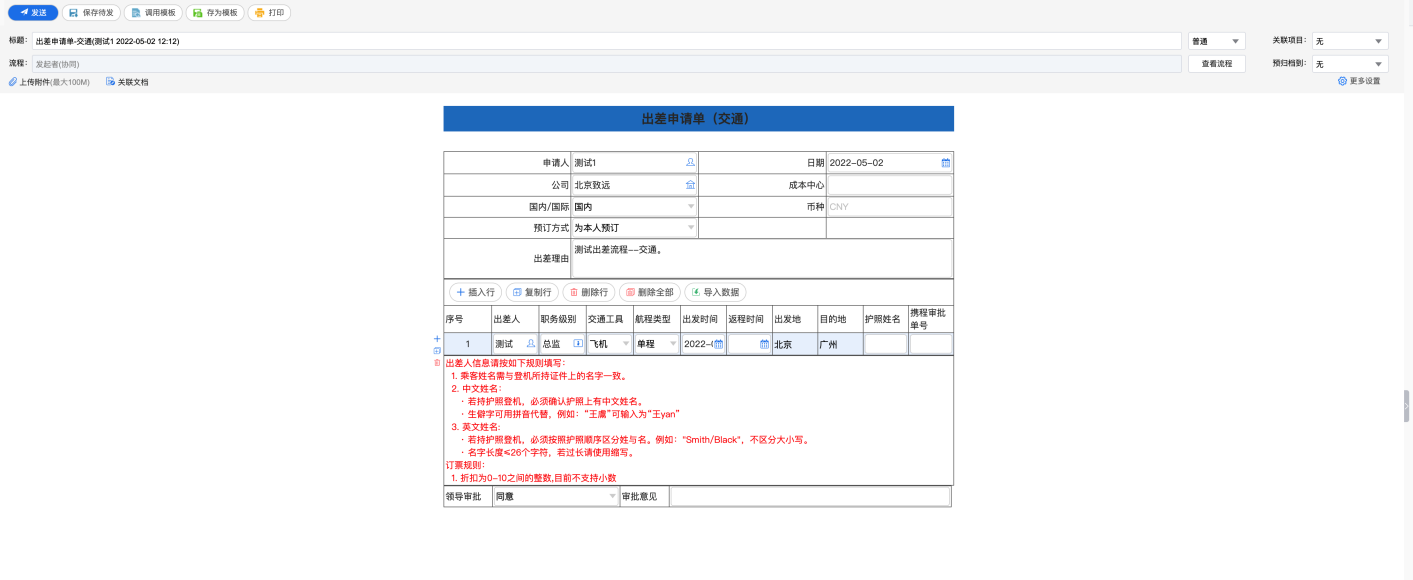Open 更多设置 more settings
The width and height of the screenshot is (1413, 580).
1359,81
